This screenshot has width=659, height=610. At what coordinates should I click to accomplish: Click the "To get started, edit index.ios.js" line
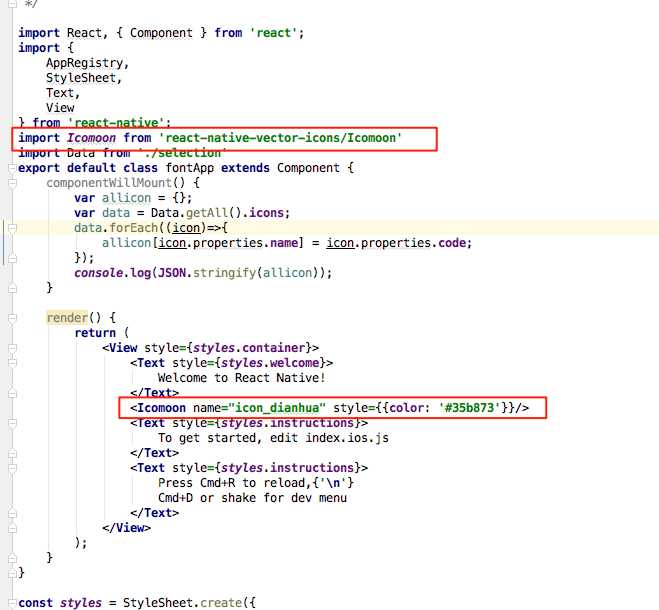coord(273,438)
